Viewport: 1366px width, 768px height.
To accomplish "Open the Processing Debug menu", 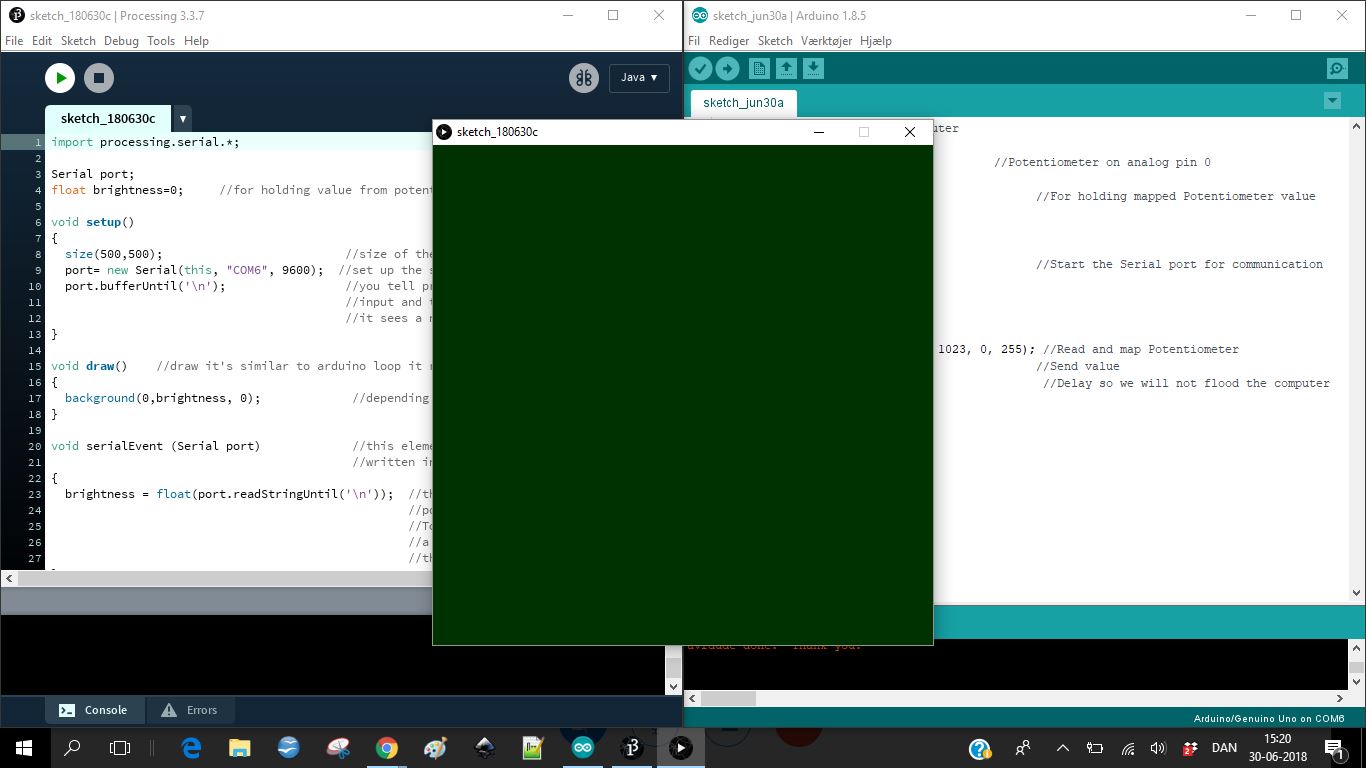I will (x=121, y=41).
